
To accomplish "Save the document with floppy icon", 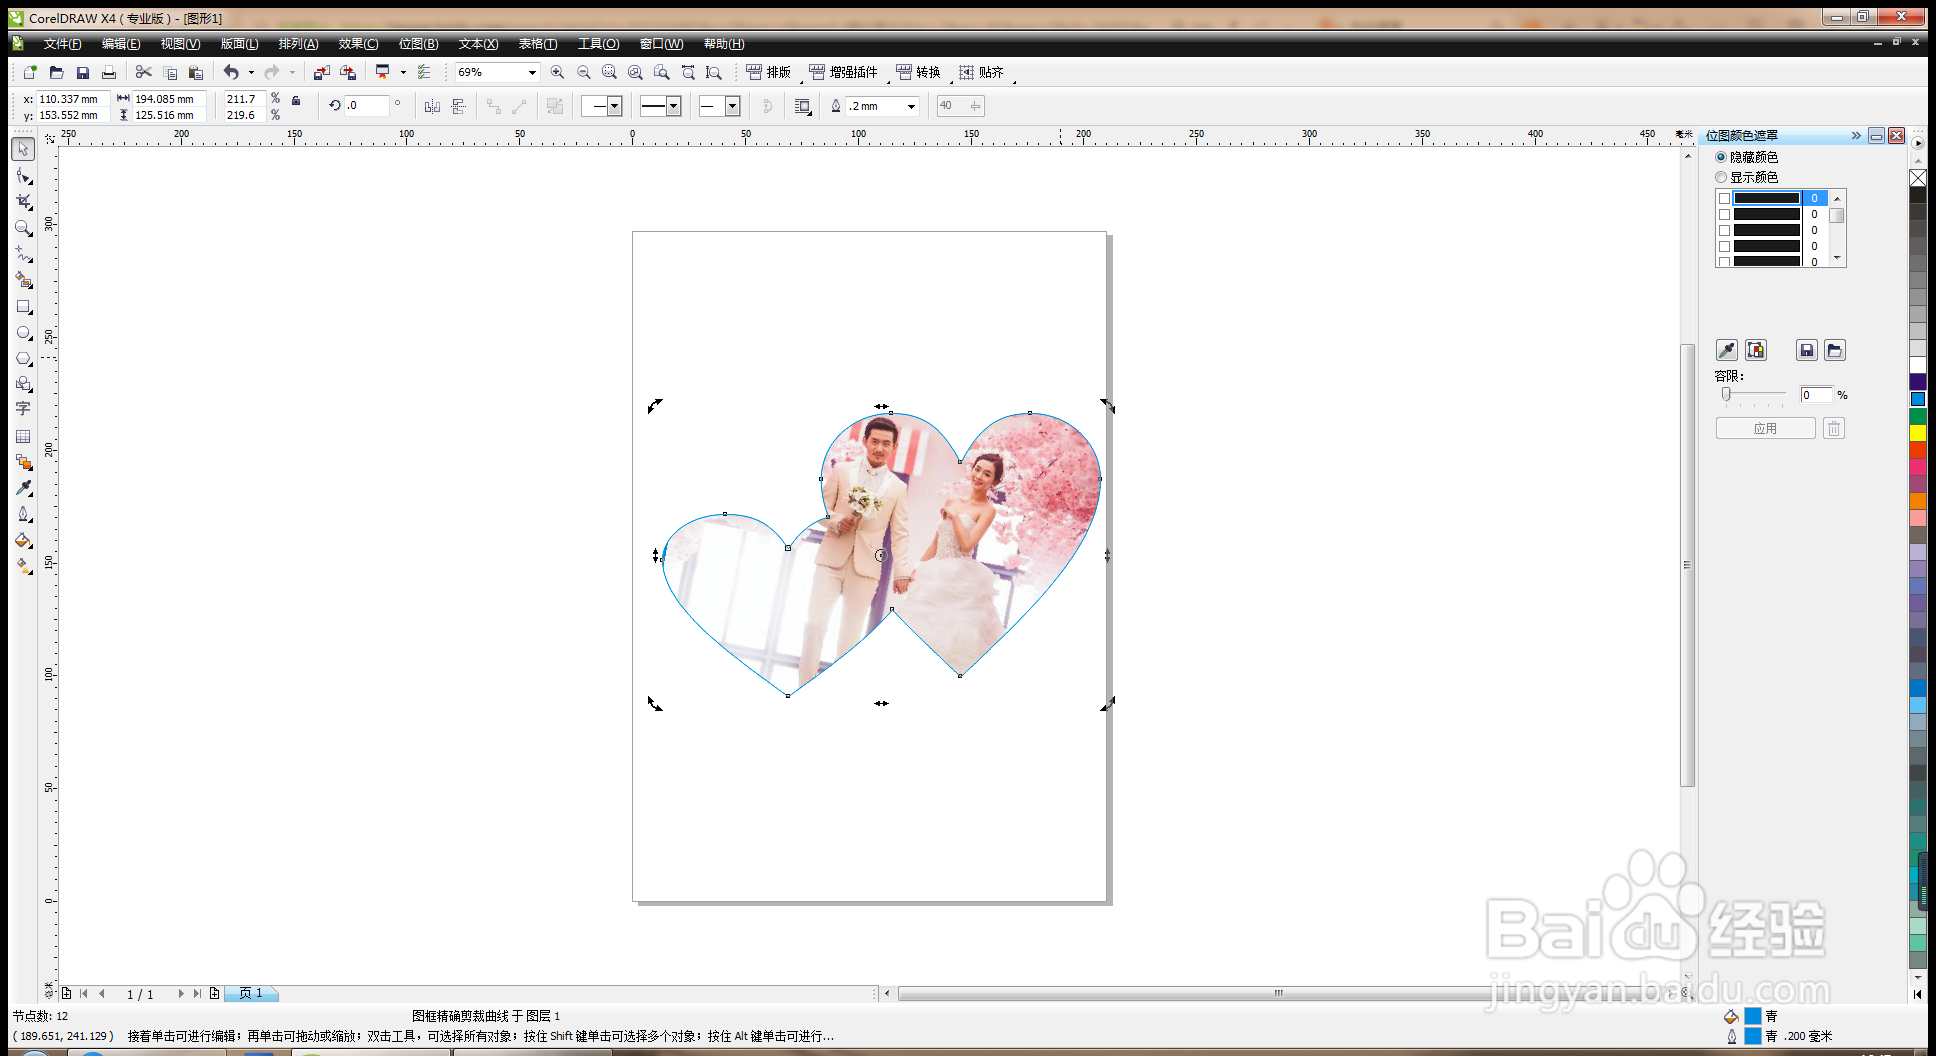I will 83,72.
